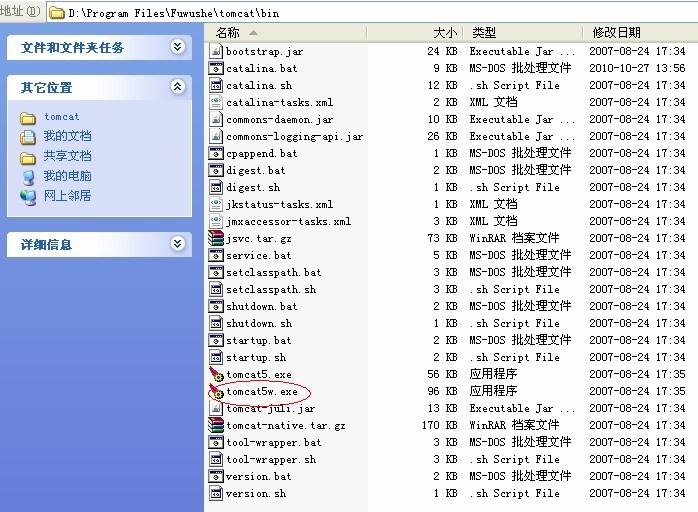
Task: Open 网上邻居 from other places
Action: 66,196
